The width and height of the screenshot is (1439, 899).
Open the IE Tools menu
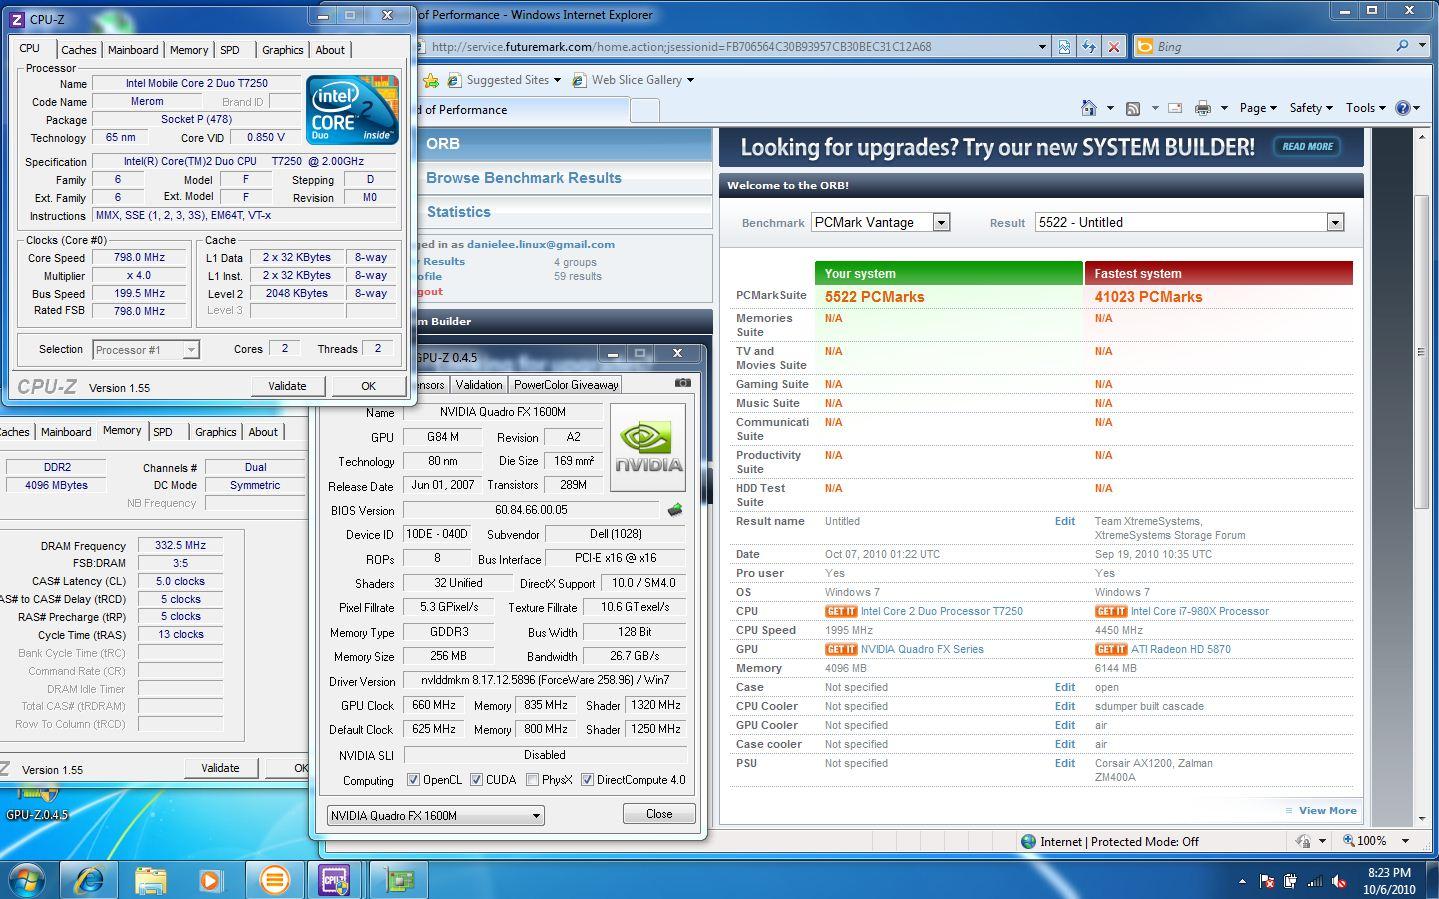[1365, 108]
